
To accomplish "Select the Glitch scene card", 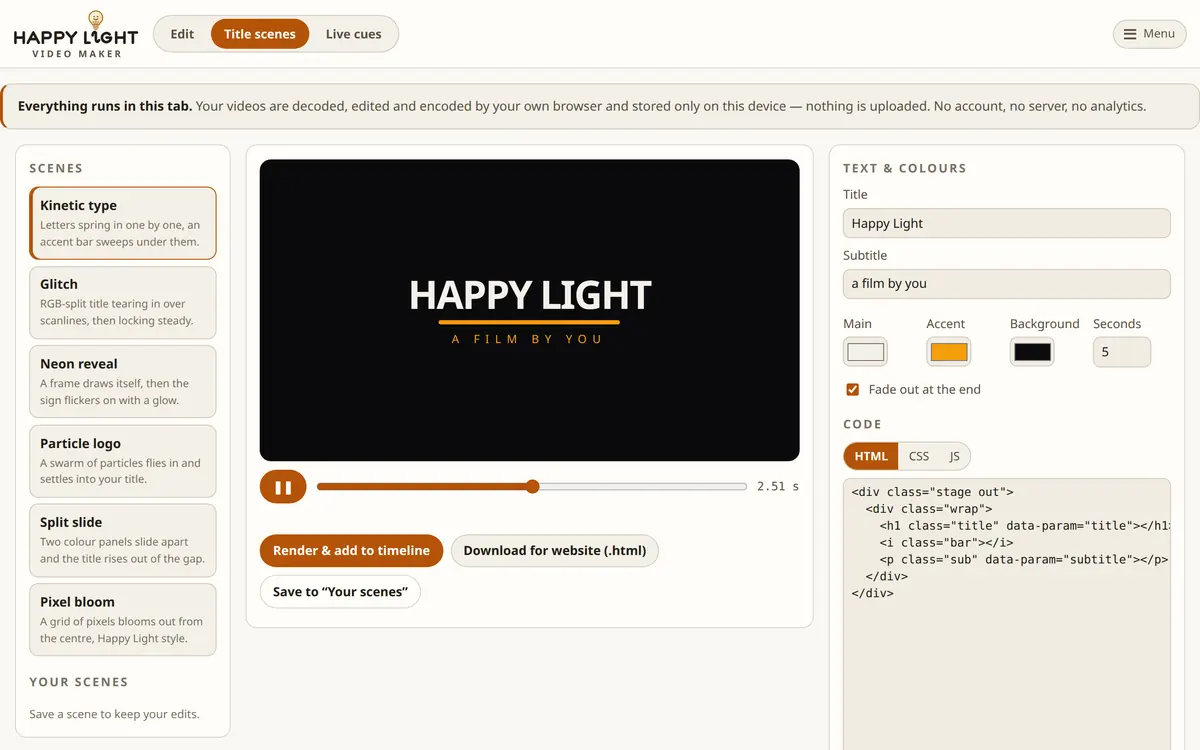I will coord(123,302).
